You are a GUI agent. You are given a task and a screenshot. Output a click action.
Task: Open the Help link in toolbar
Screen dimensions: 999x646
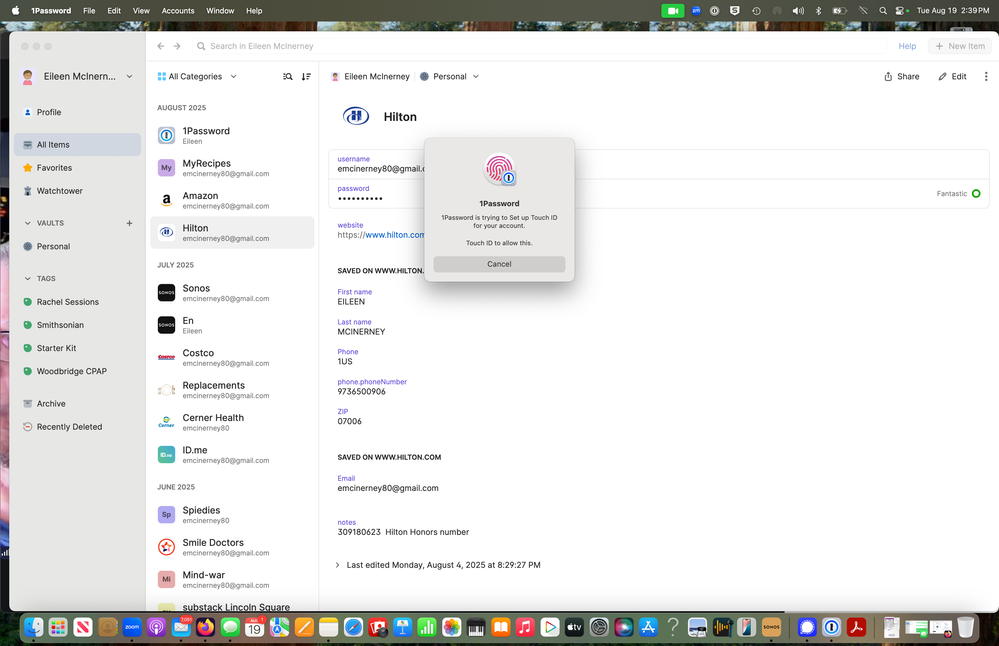(906, 46)
